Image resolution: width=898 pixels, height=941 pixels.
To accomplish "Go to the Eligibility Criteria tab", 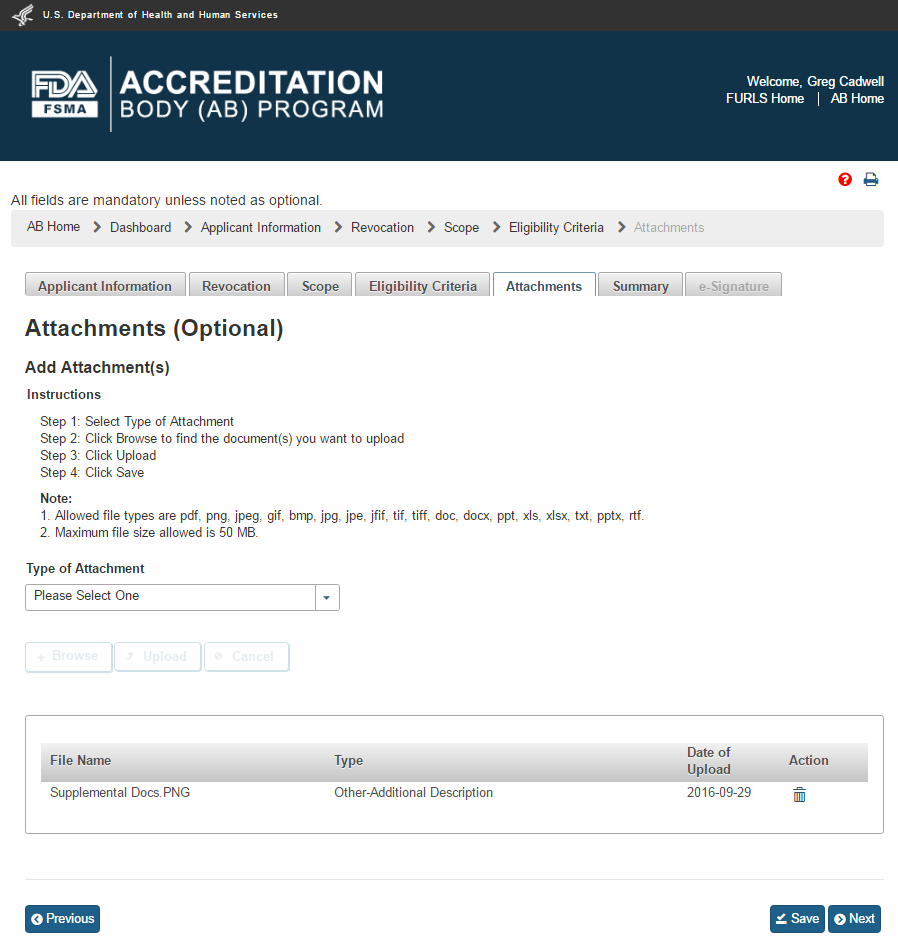I will [x=423, y=286].
